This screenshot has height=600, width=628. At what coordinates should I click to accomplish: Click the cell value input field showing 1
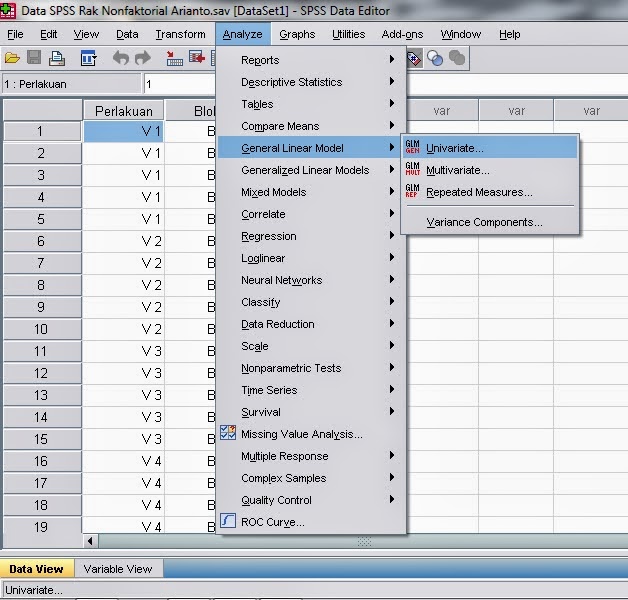pos(180,84)
